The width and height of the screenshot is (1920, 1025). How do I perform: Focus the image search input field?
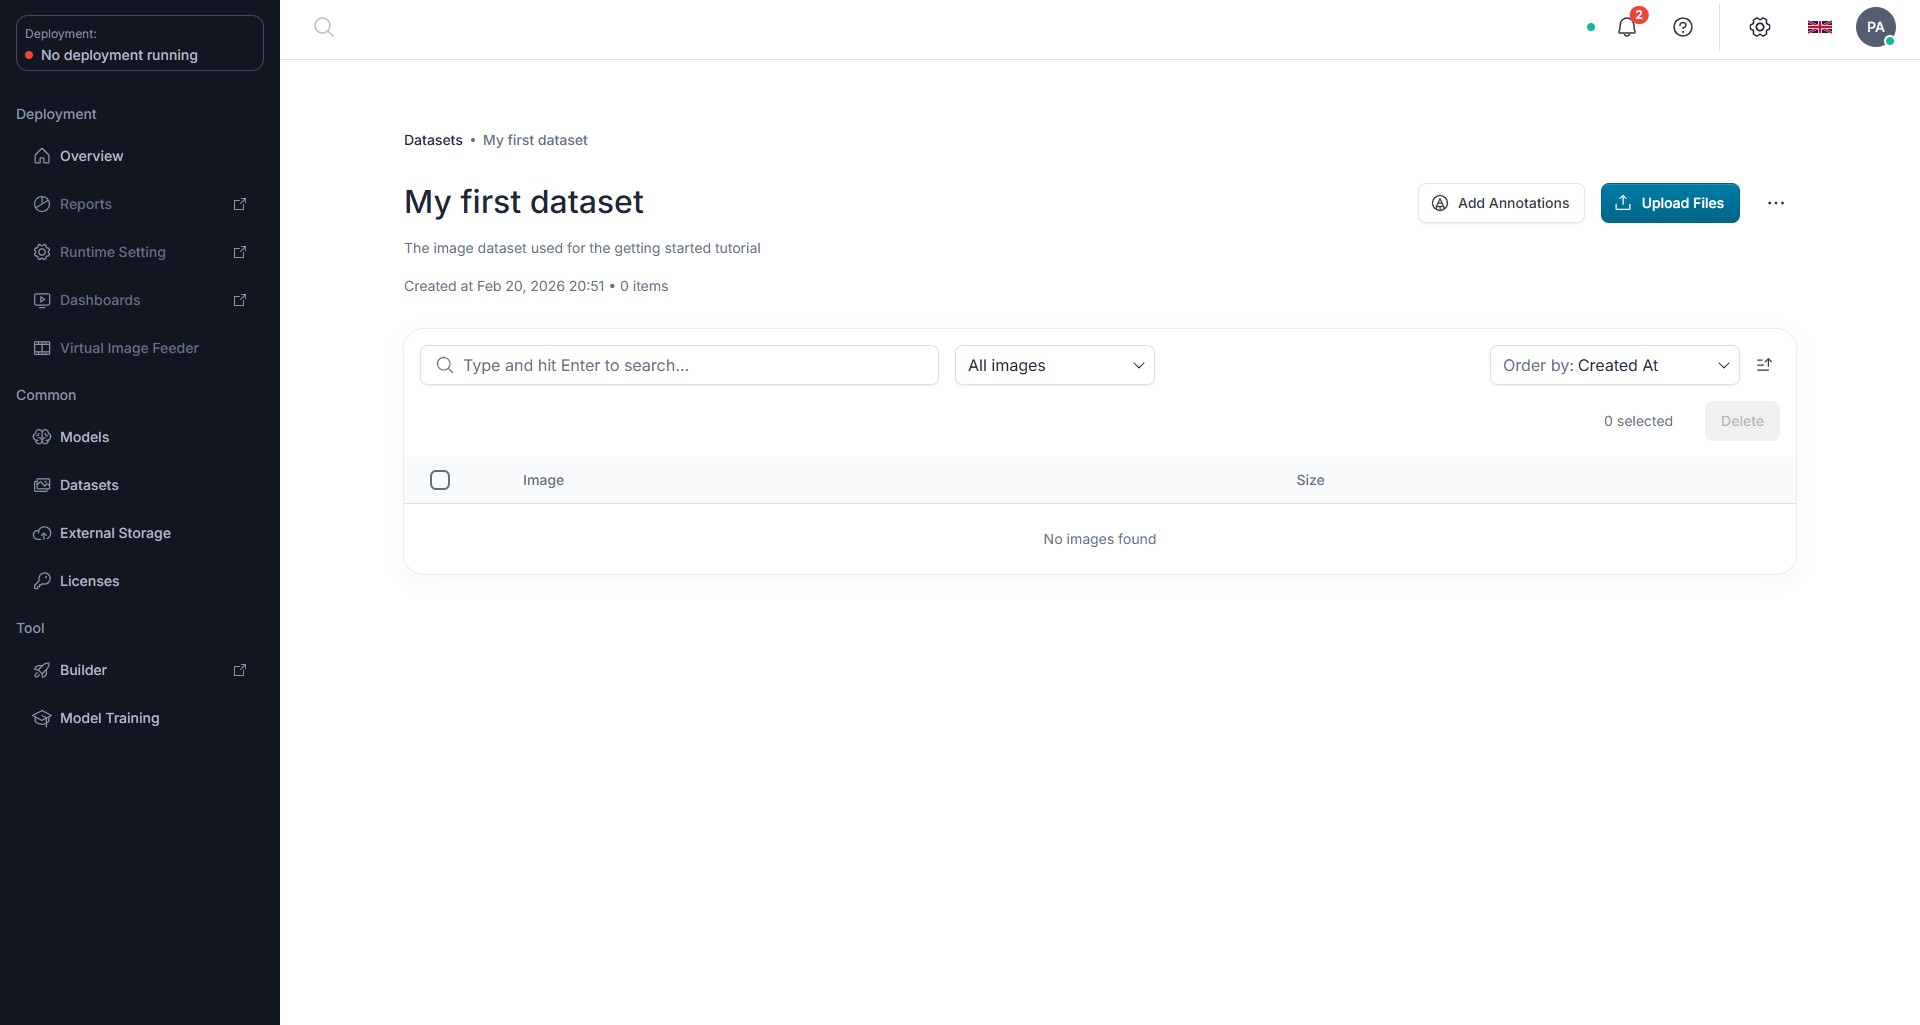tap(679, 365)
